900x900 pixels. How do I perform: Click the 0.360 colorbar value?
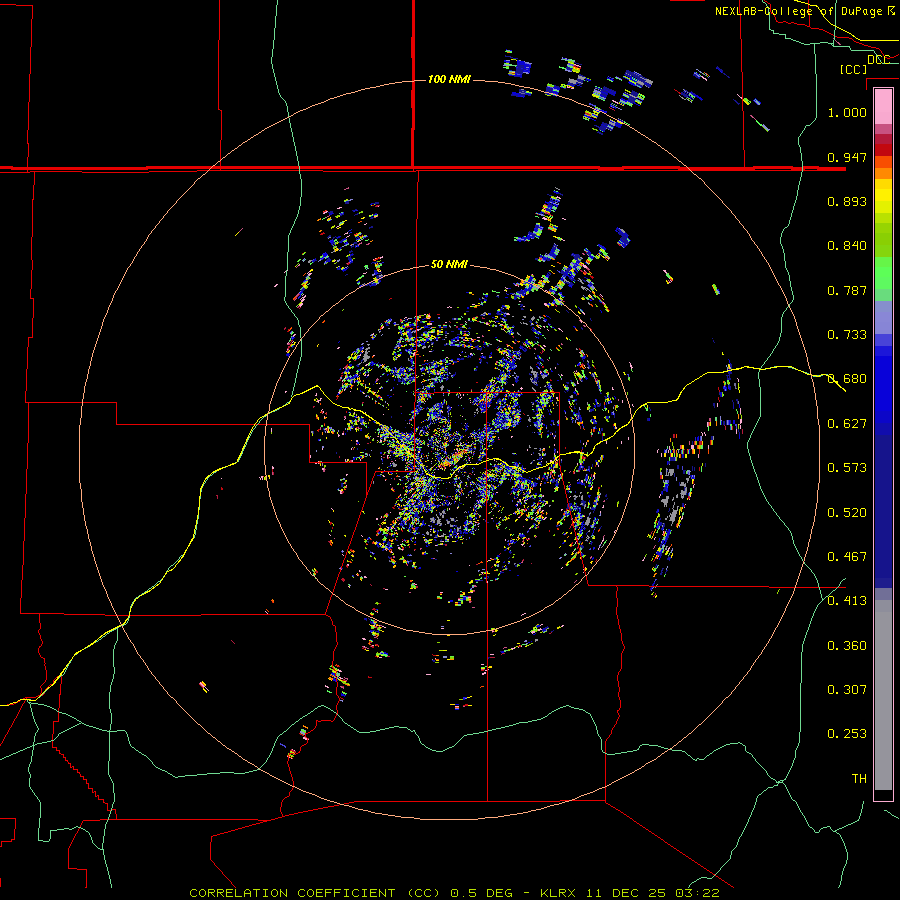[847, 646]
